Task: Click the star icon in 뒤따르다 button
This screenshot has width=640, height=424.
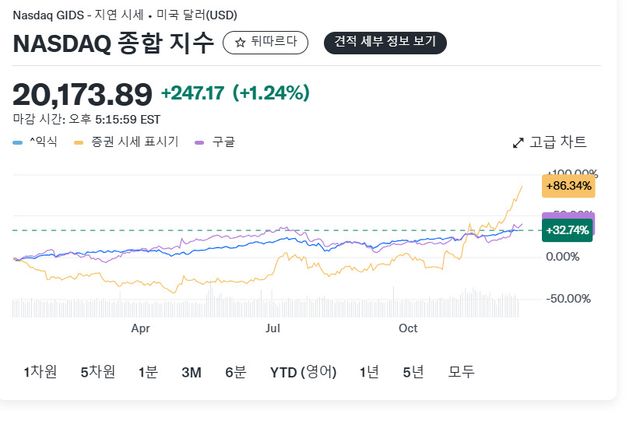Action: pos(240,43)
